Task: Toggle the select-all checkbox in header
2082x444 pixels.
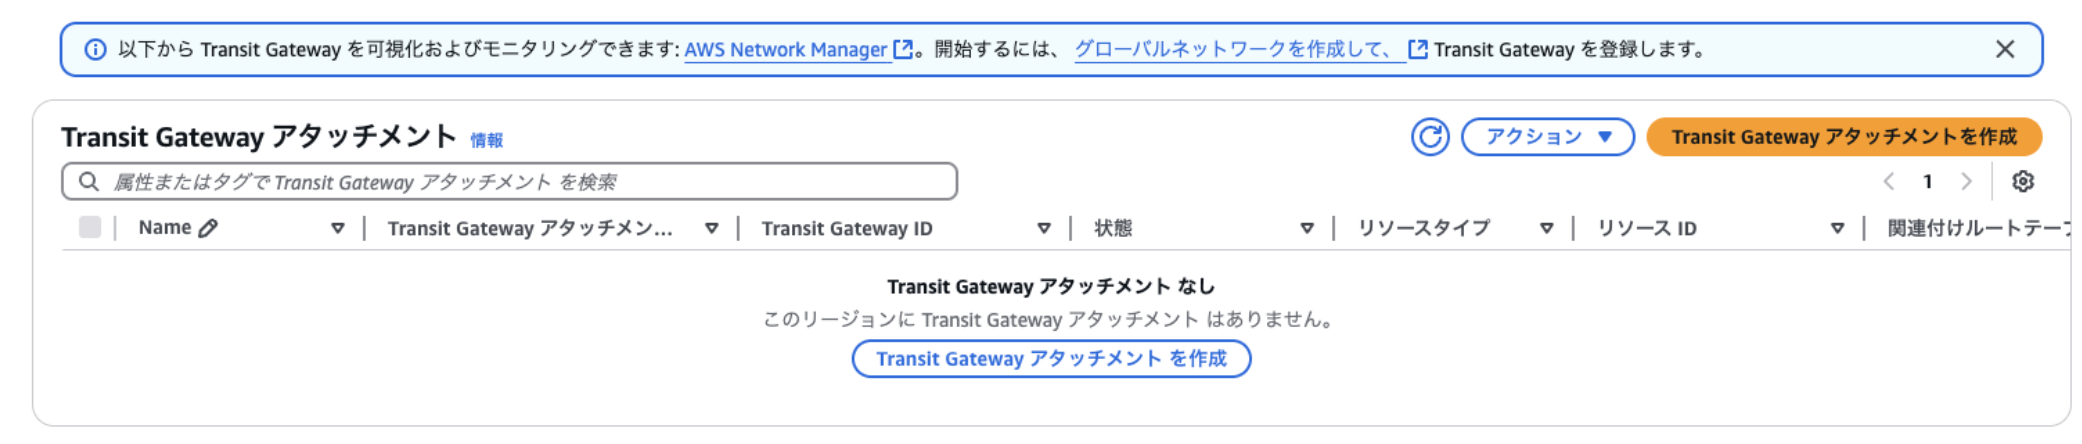Action: pyautogui.click(x=90, y=227)
